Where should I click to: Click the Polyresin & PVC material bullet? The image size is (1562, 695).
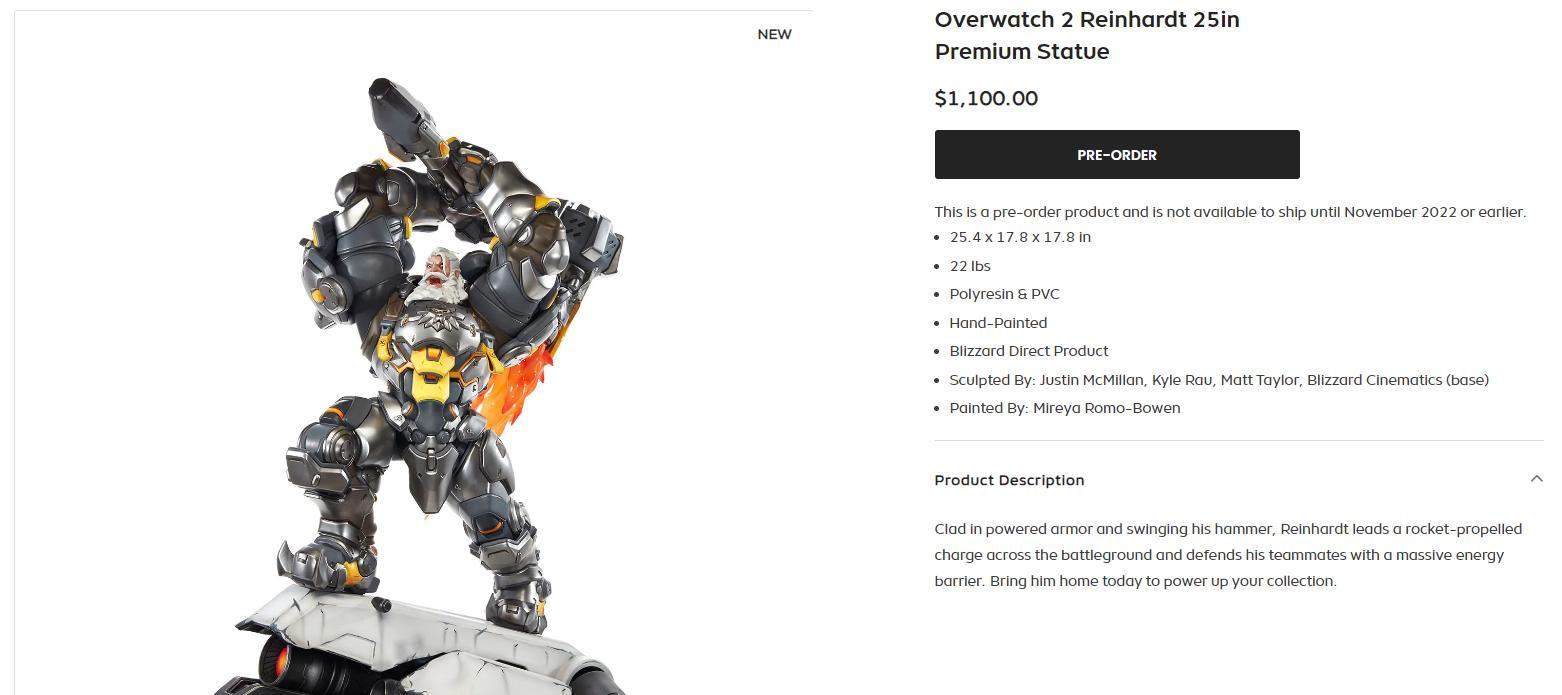point(1004,294)
